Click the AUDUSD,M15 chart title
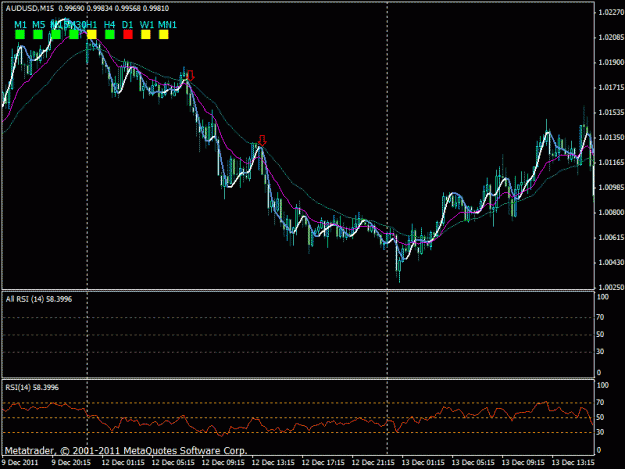625x469 pixels. [x=30, y=8]
